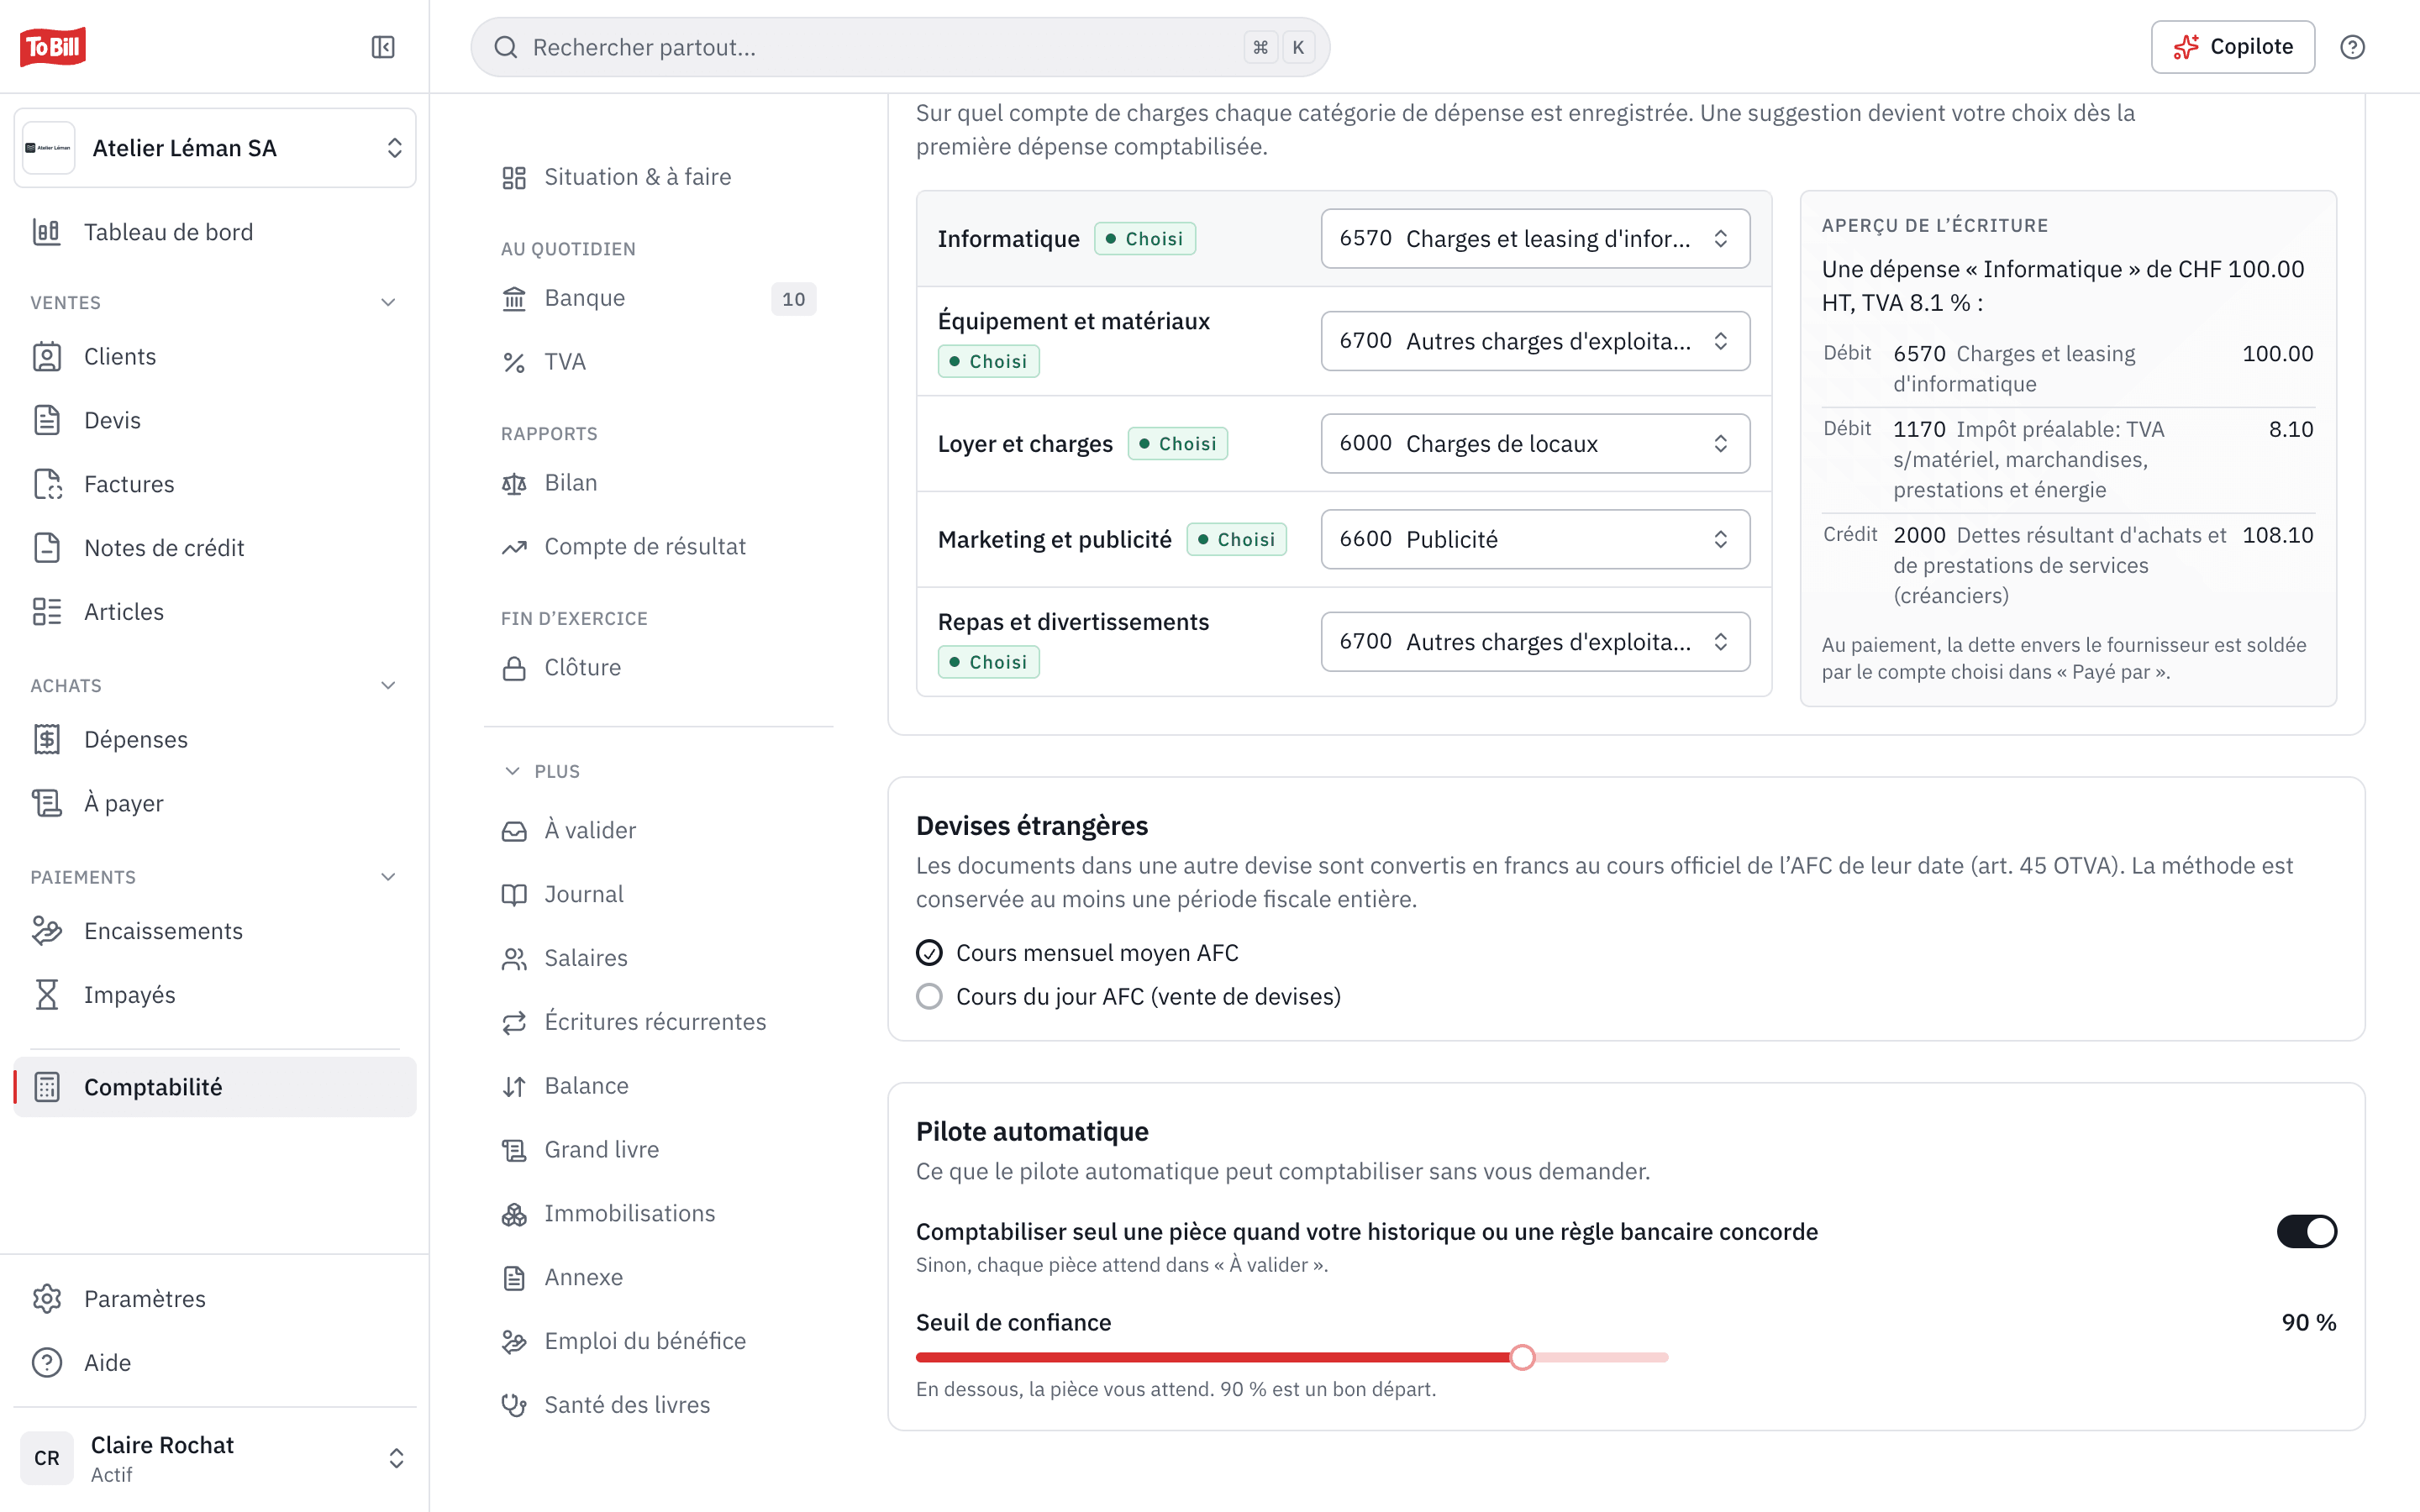Focus the Rechercher partout search field
Image resolution: width=2420 pixels, height=1512 pixels.
[900, 47]
